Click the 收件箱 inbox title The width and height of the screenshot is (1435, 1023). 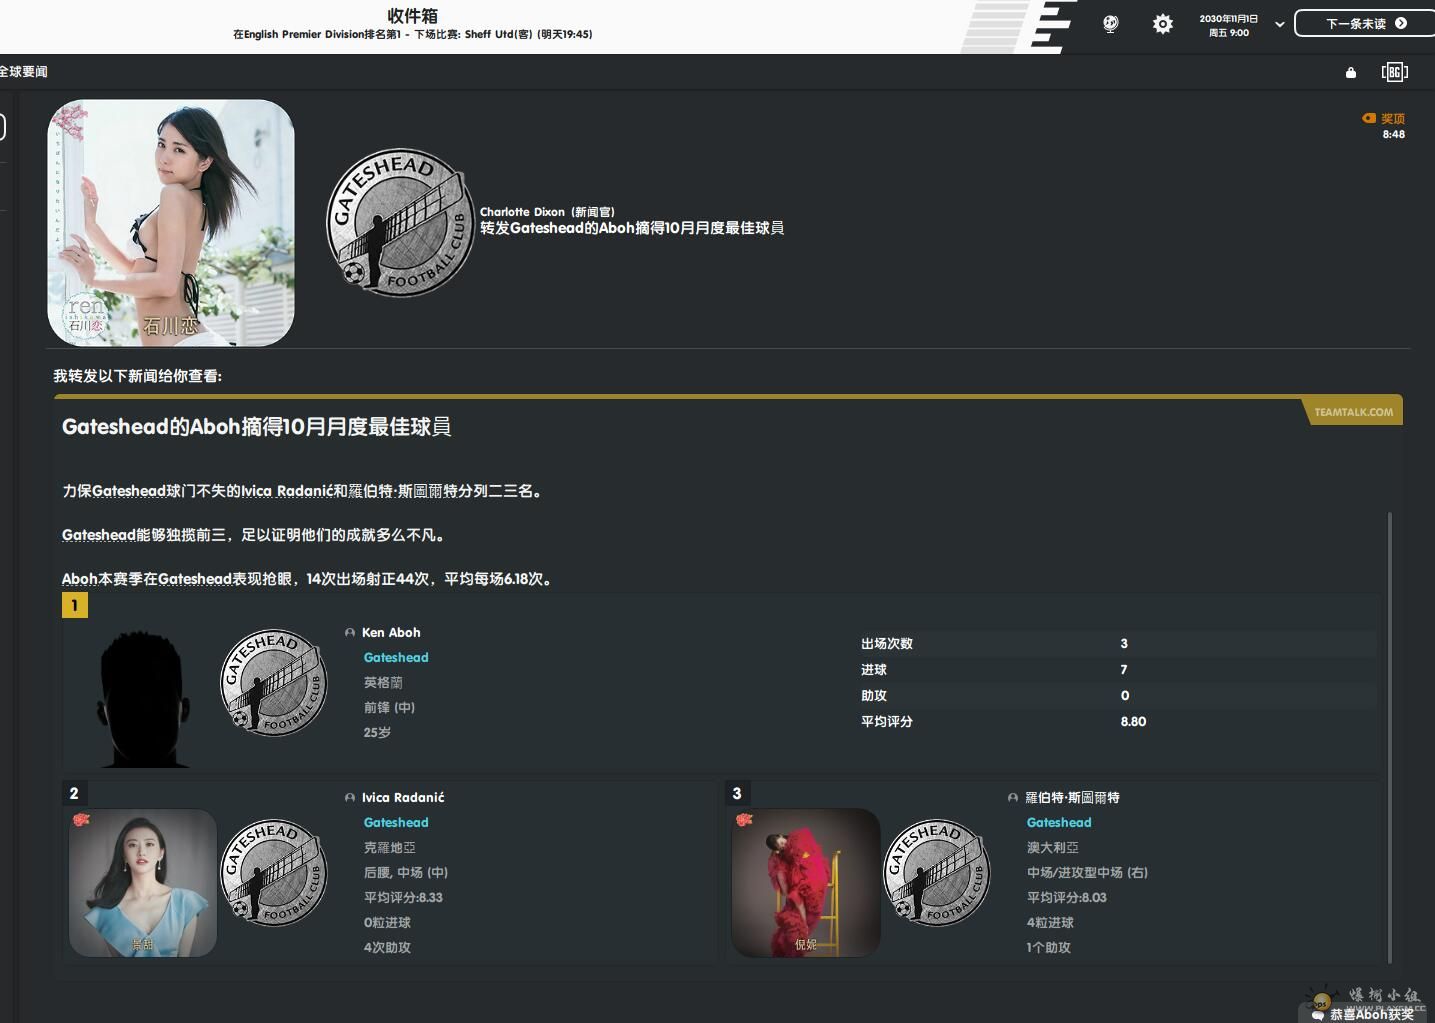(x=412, y=15)
